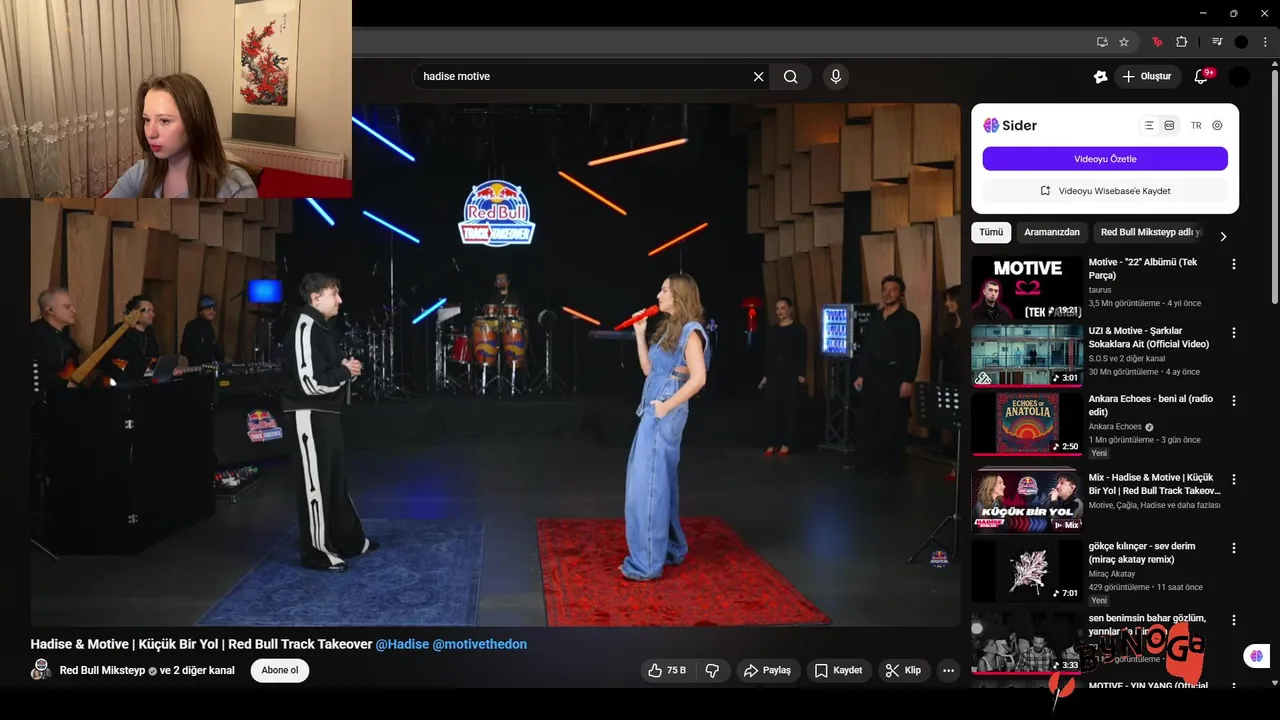Screen dimensions: 1280x720
Task: Open Red Bull Miksteyp channel name
Action: pyautogui.click(x=102, y=670)
